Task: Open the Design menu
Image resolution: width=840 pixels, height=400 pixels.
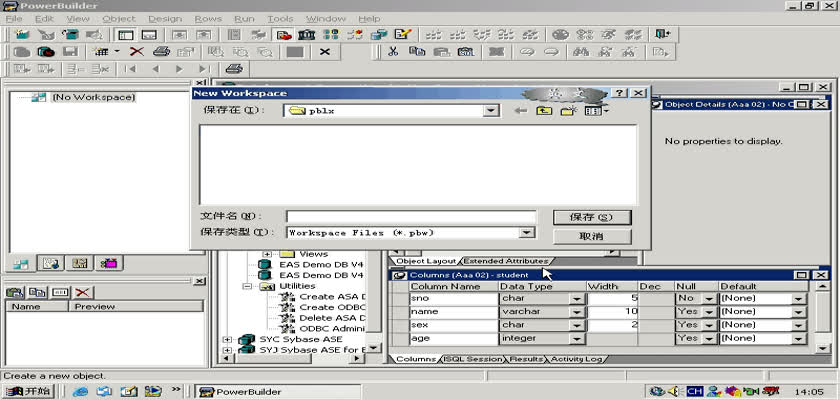Action: pyautogui.click(x=165, y=19)
